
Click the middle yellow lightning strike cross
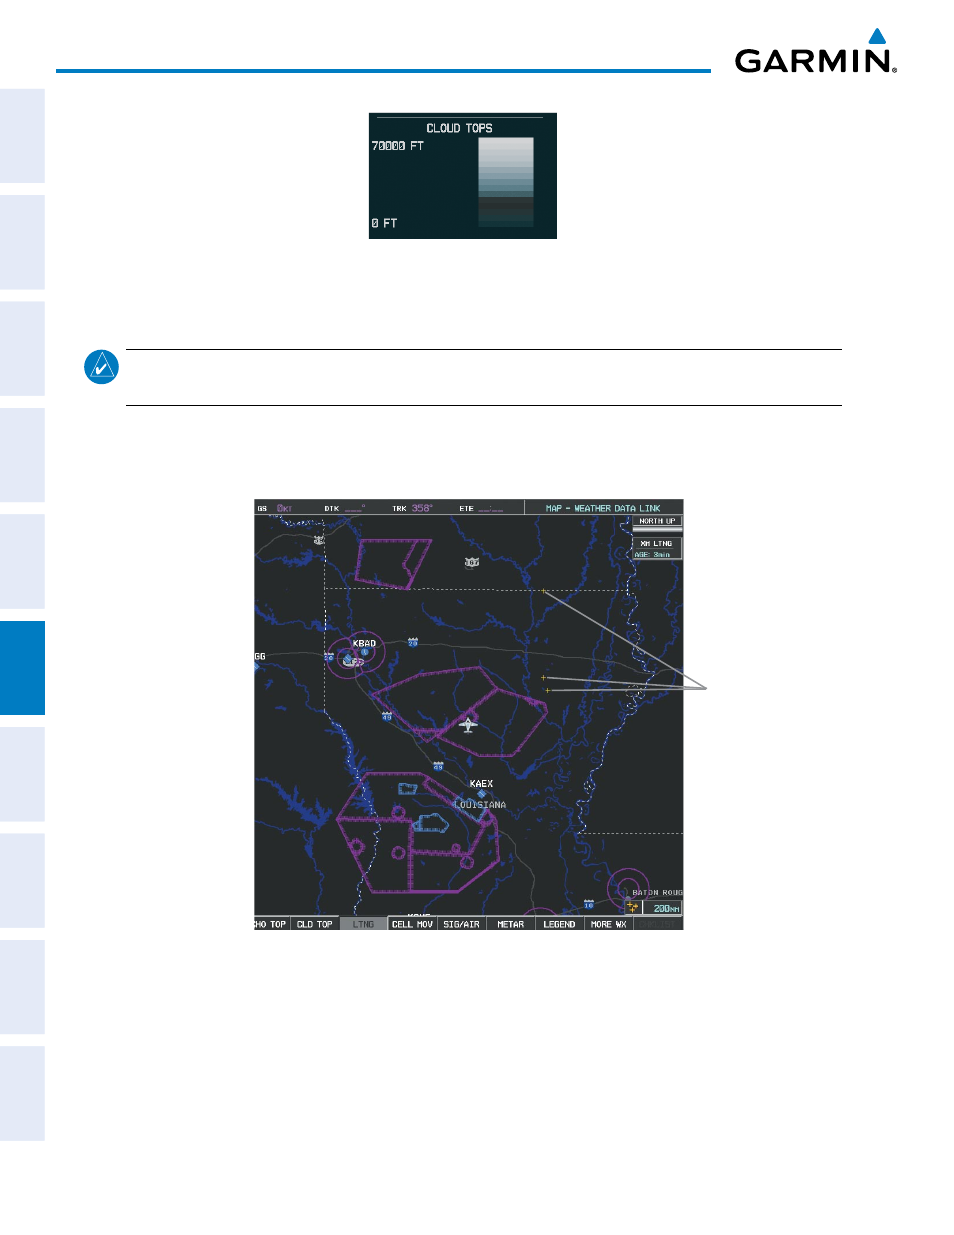pos(543,677)
